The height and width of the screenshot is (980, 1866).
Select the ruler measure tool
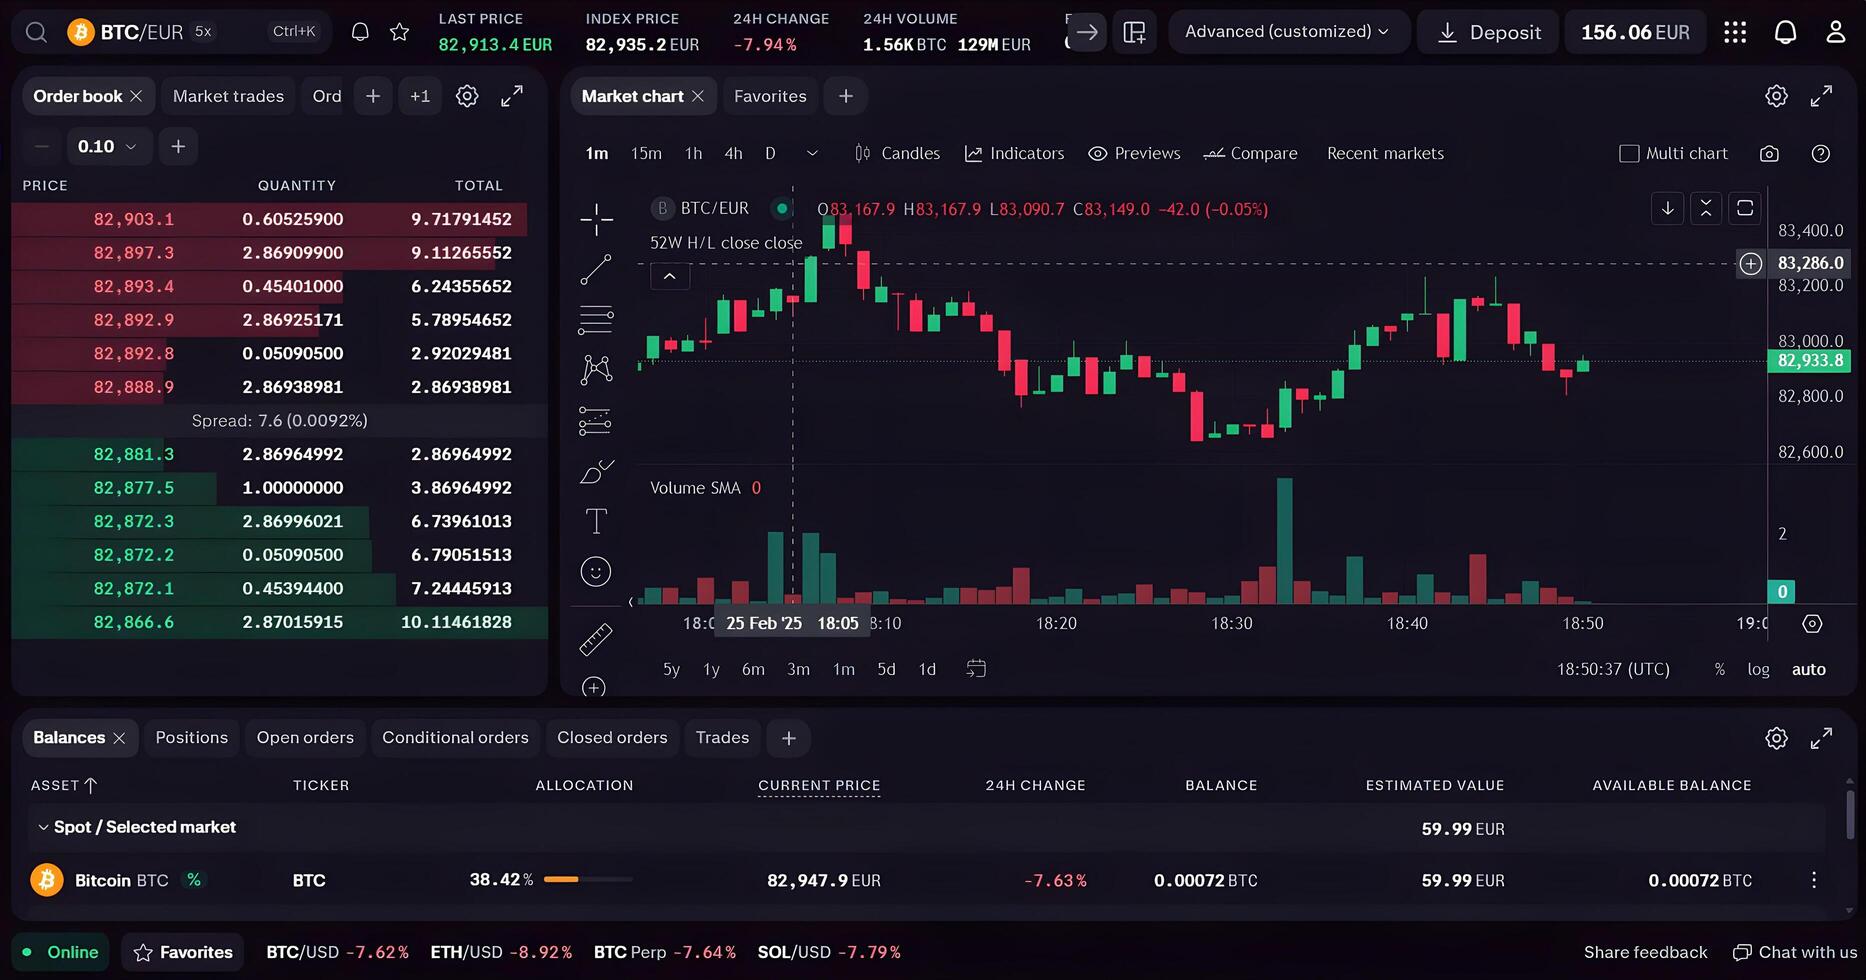pos(596,639)
